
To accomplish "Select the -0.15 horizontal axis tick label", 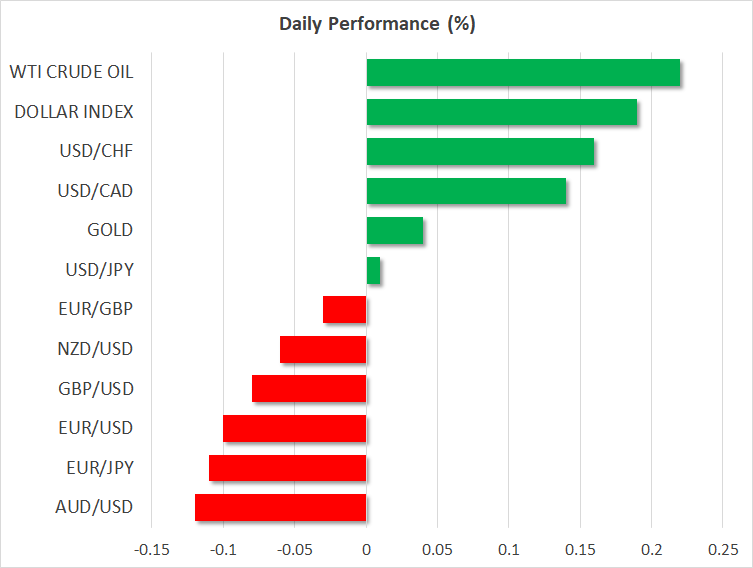I will 151,548.
